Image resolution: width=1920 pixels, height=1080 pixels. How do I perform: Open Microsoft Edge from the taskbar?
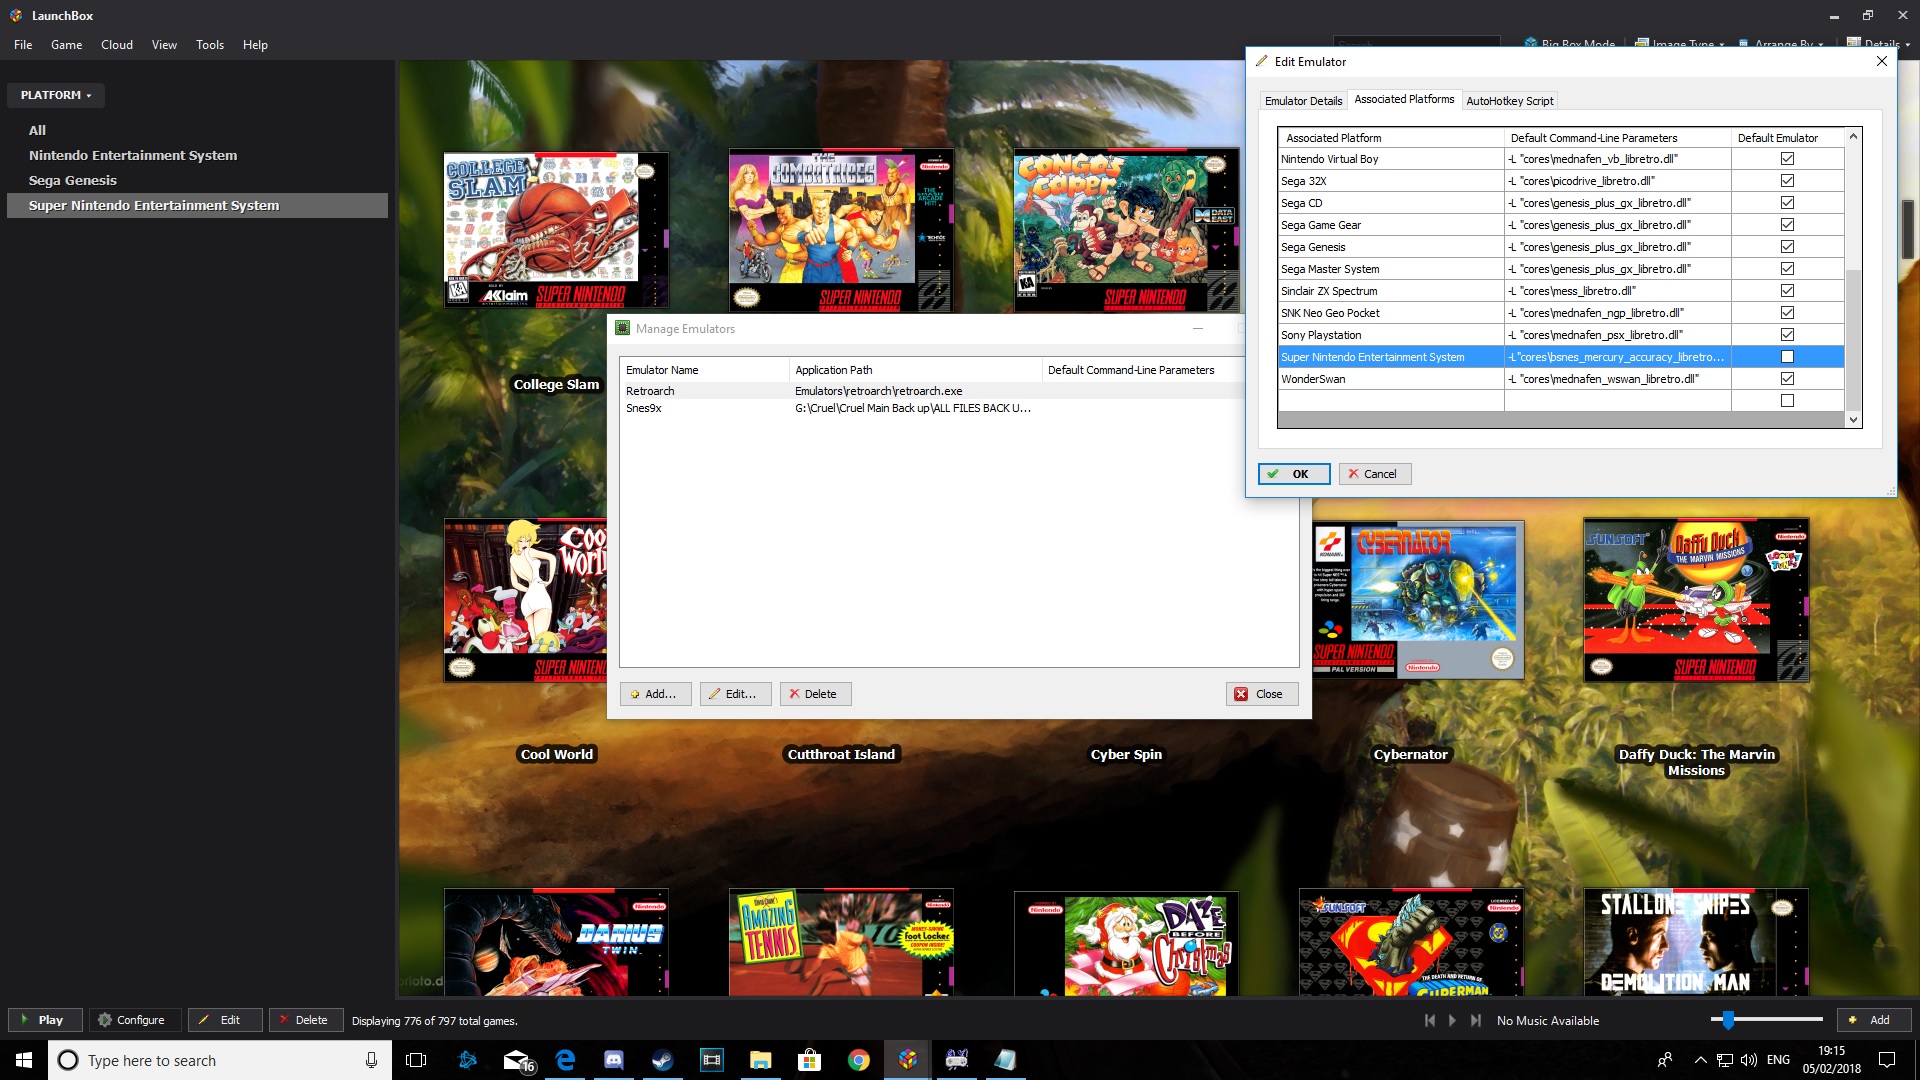(x=565, y=1060)
